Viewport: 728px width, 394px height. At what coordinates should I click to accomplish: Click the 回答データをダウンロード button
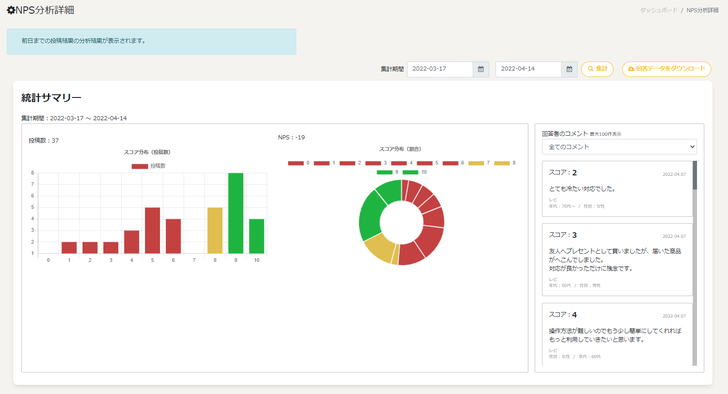(666, 69)
